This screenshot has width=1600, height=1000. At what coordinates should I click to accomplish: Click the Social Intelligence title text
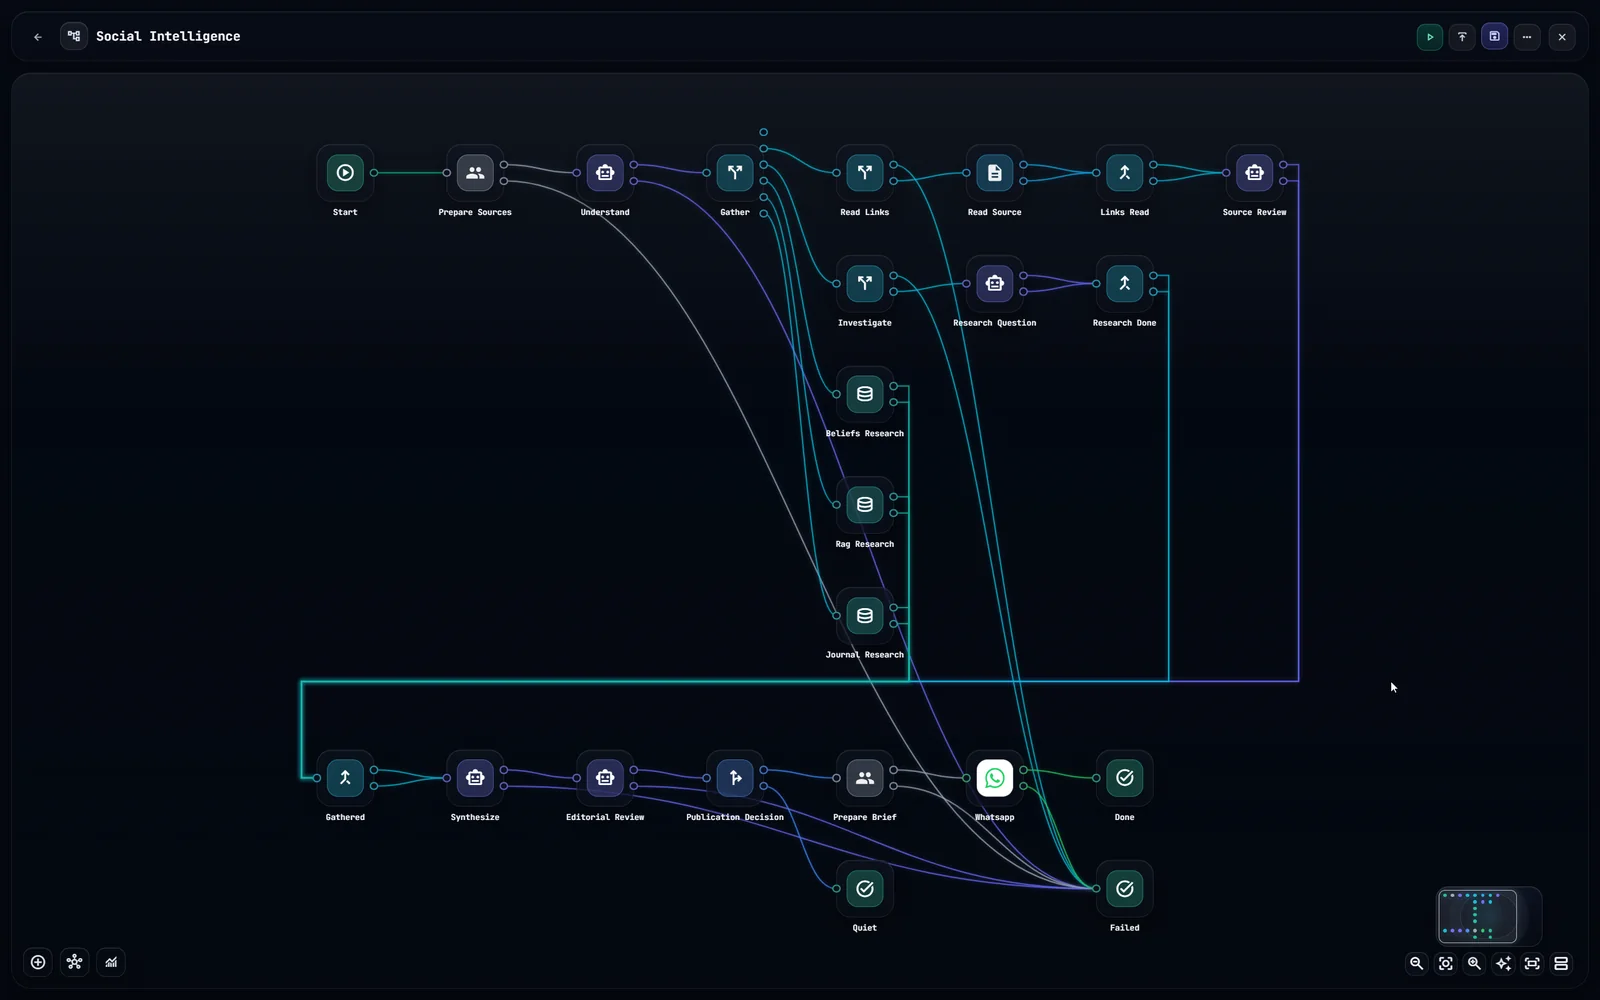(x=168, y=37)
